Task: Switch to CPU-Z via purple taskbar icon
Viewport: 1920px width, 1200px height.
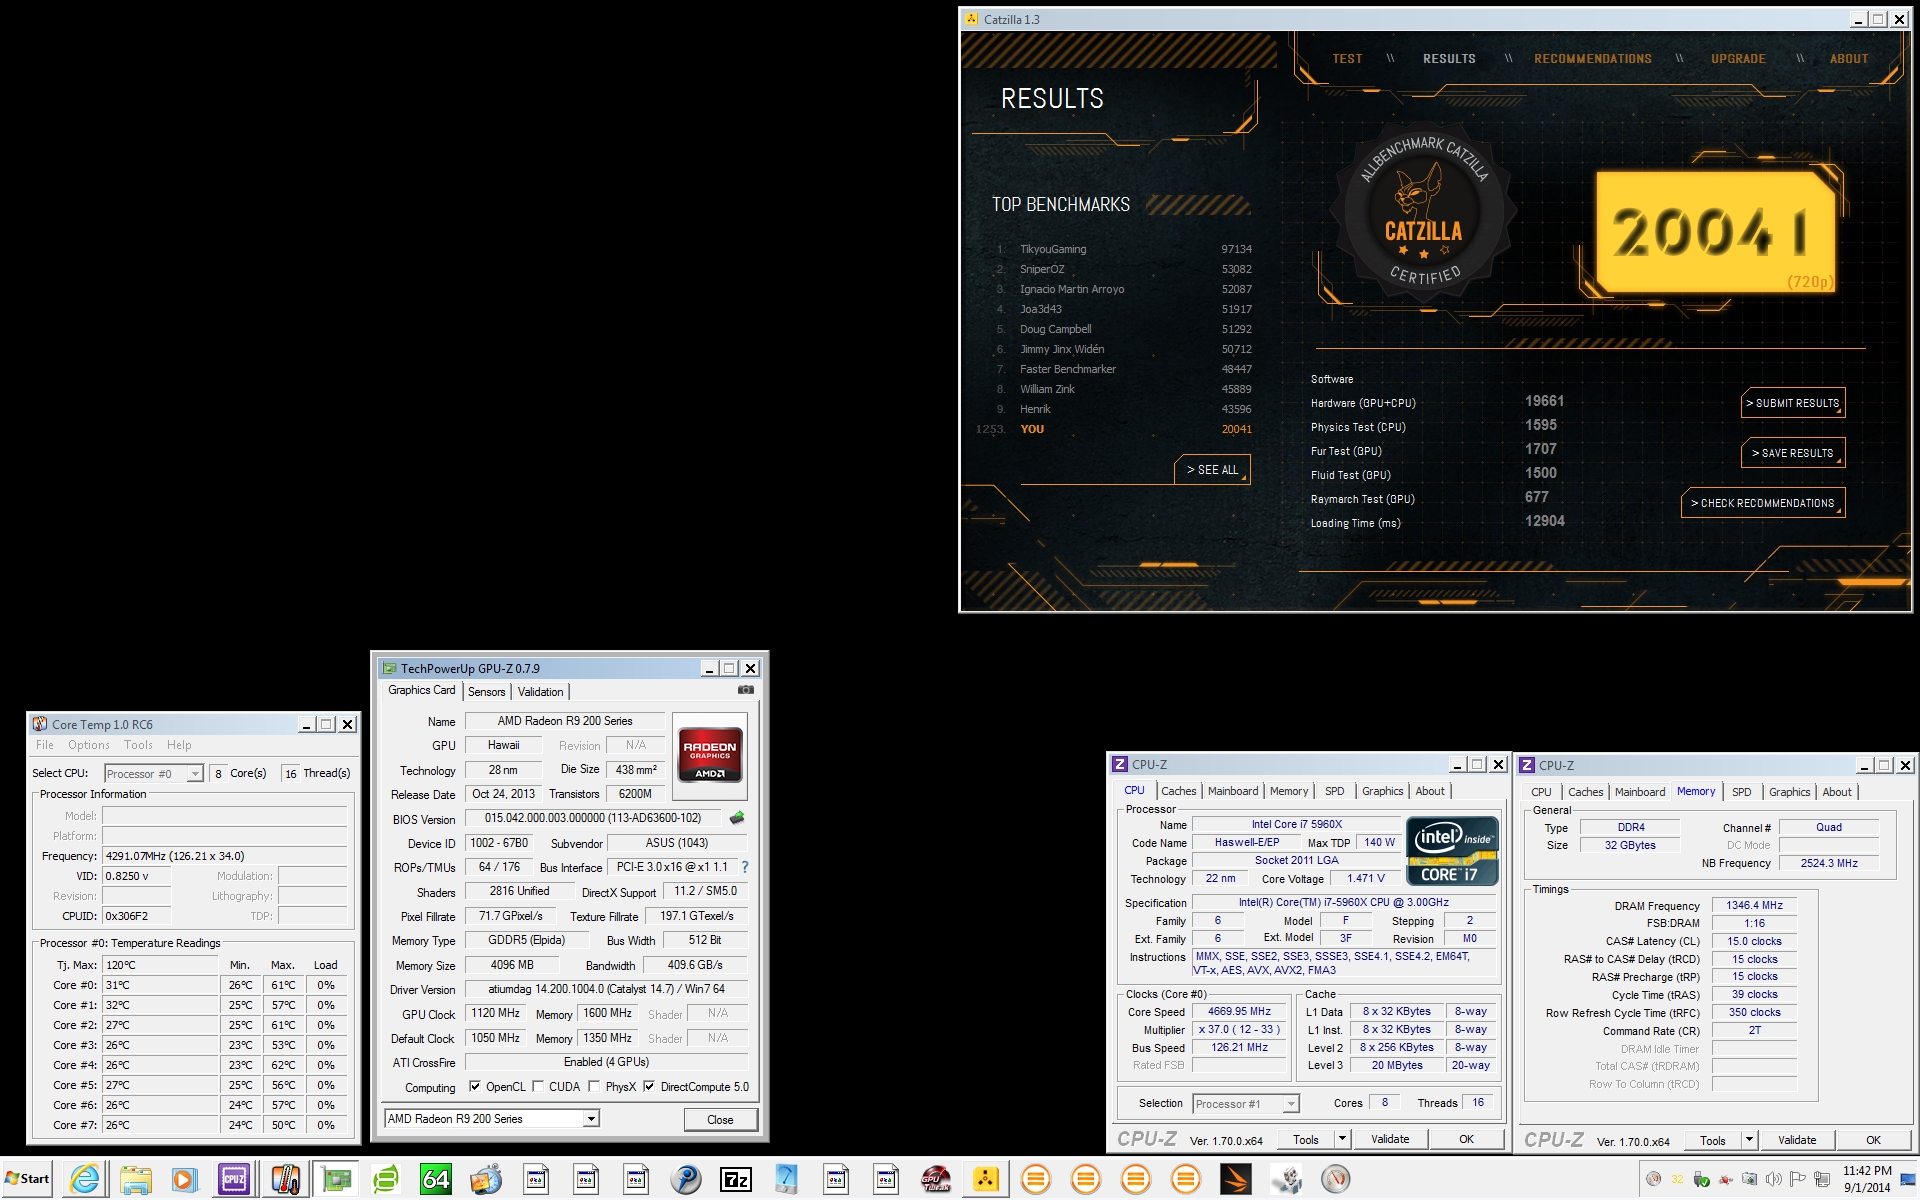Action: click(x=234, y=1179)
